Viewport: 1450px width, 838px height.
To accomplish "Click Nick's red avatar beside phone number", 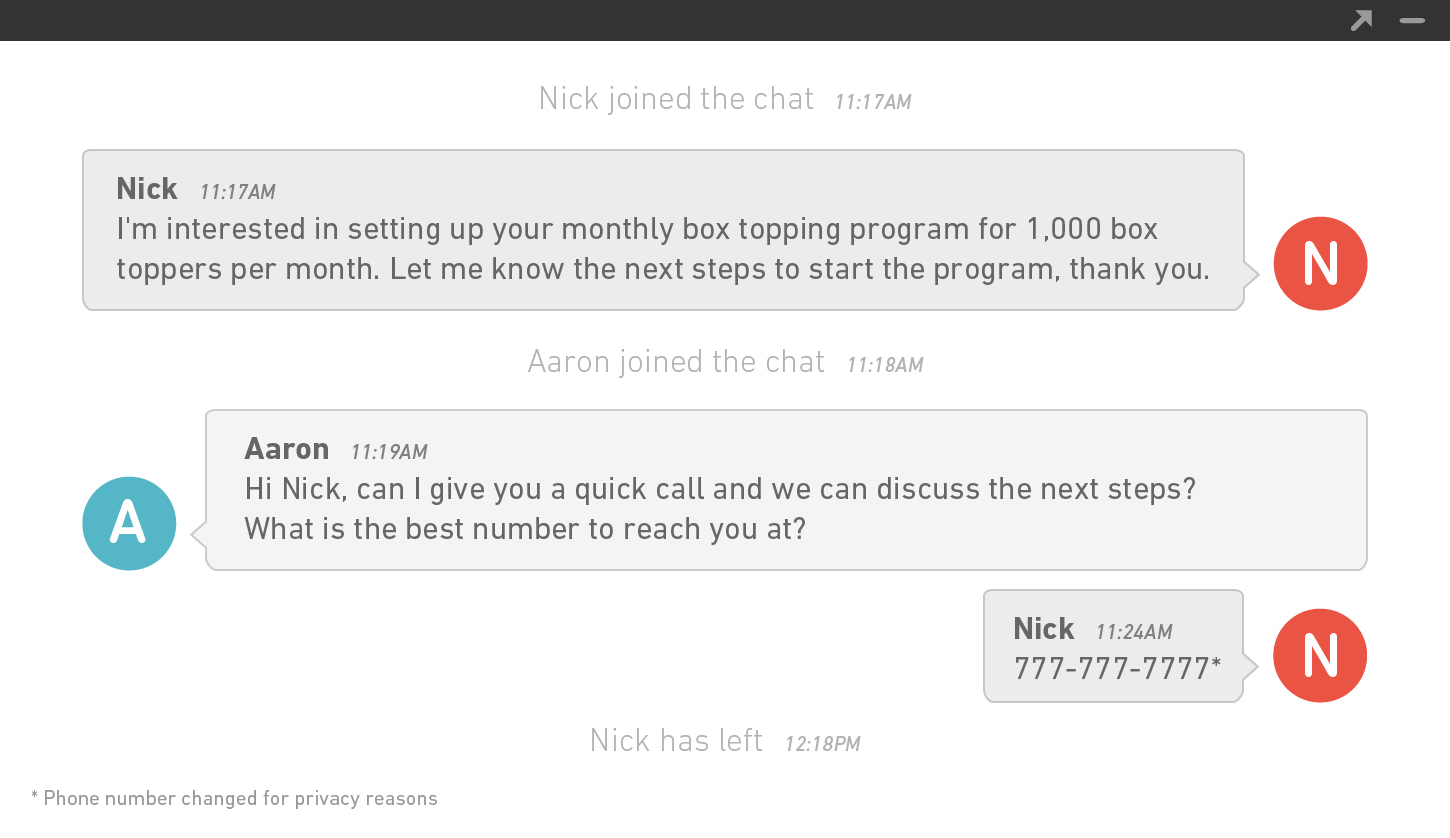I will point(1320,655).
